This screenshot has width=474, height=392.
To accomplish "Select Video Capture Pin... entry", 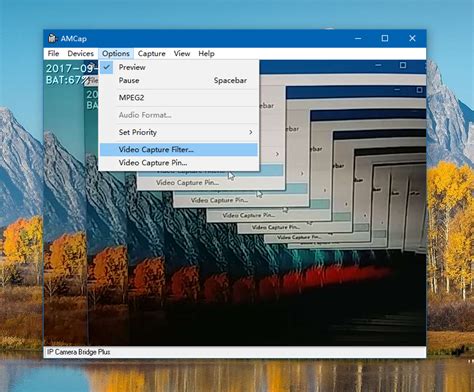I will (179, 163).
